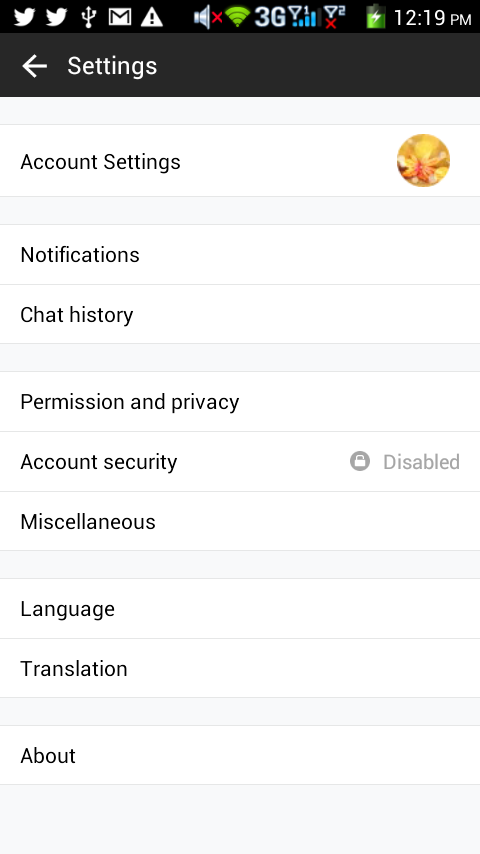Open Permission and privacy

click(x=240, y=401)
